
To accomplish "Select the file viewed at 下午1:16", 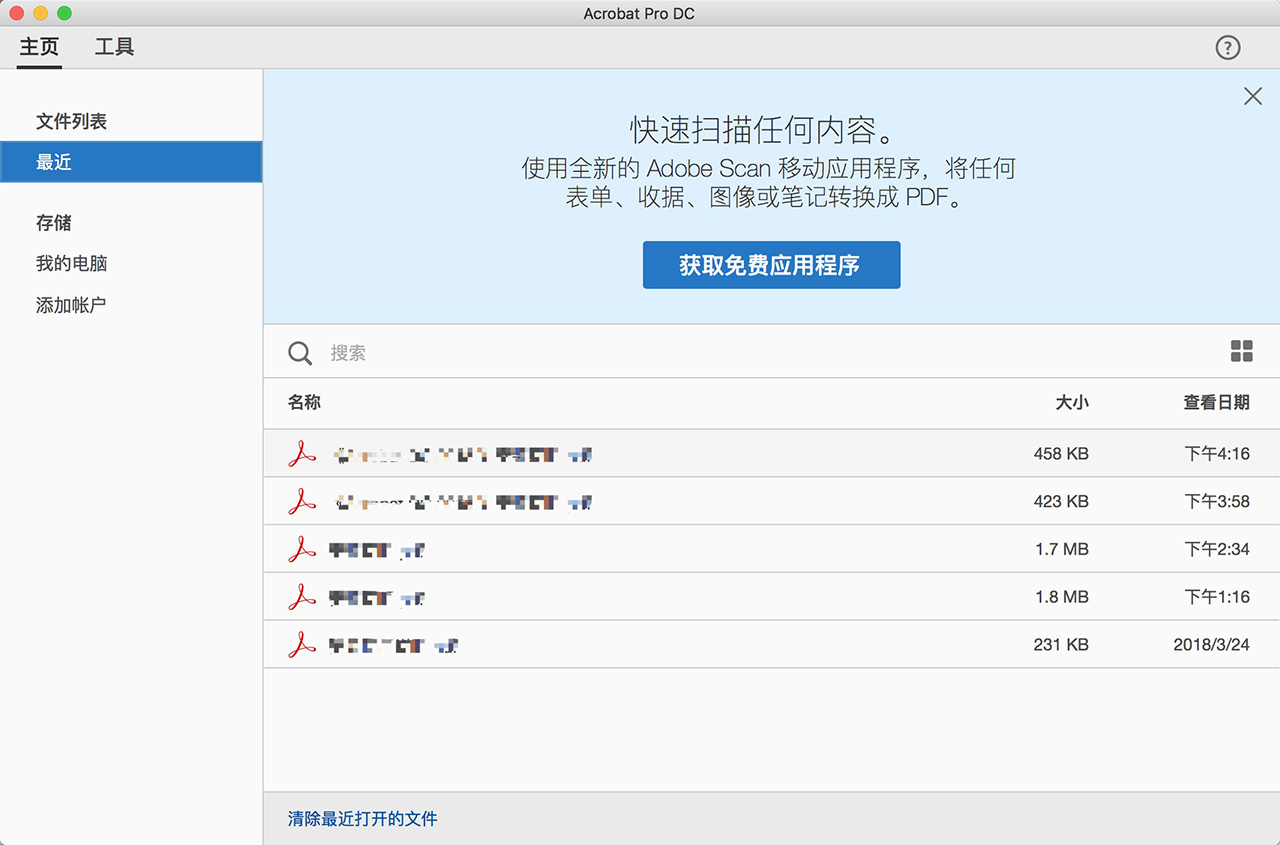I will coord(772,597).
